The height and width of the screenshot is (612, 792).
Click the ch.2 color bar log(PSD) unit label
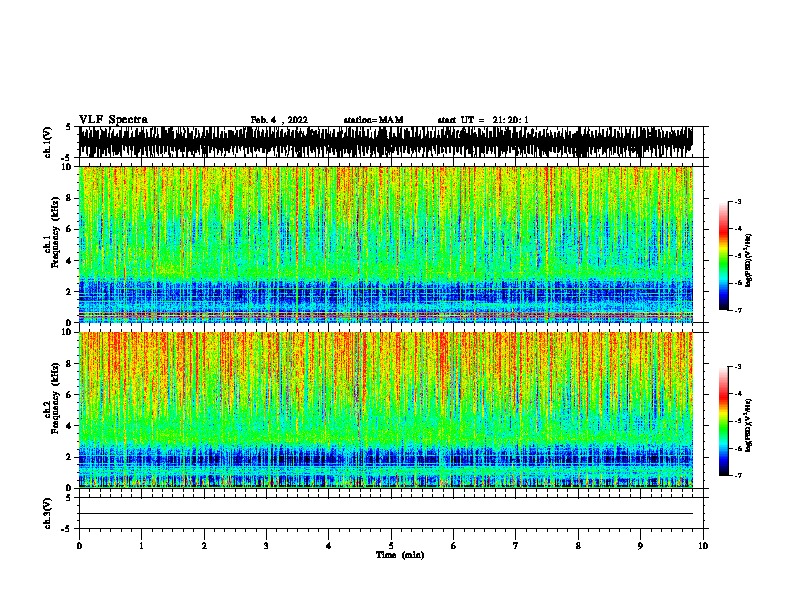(x=749, y=425)
